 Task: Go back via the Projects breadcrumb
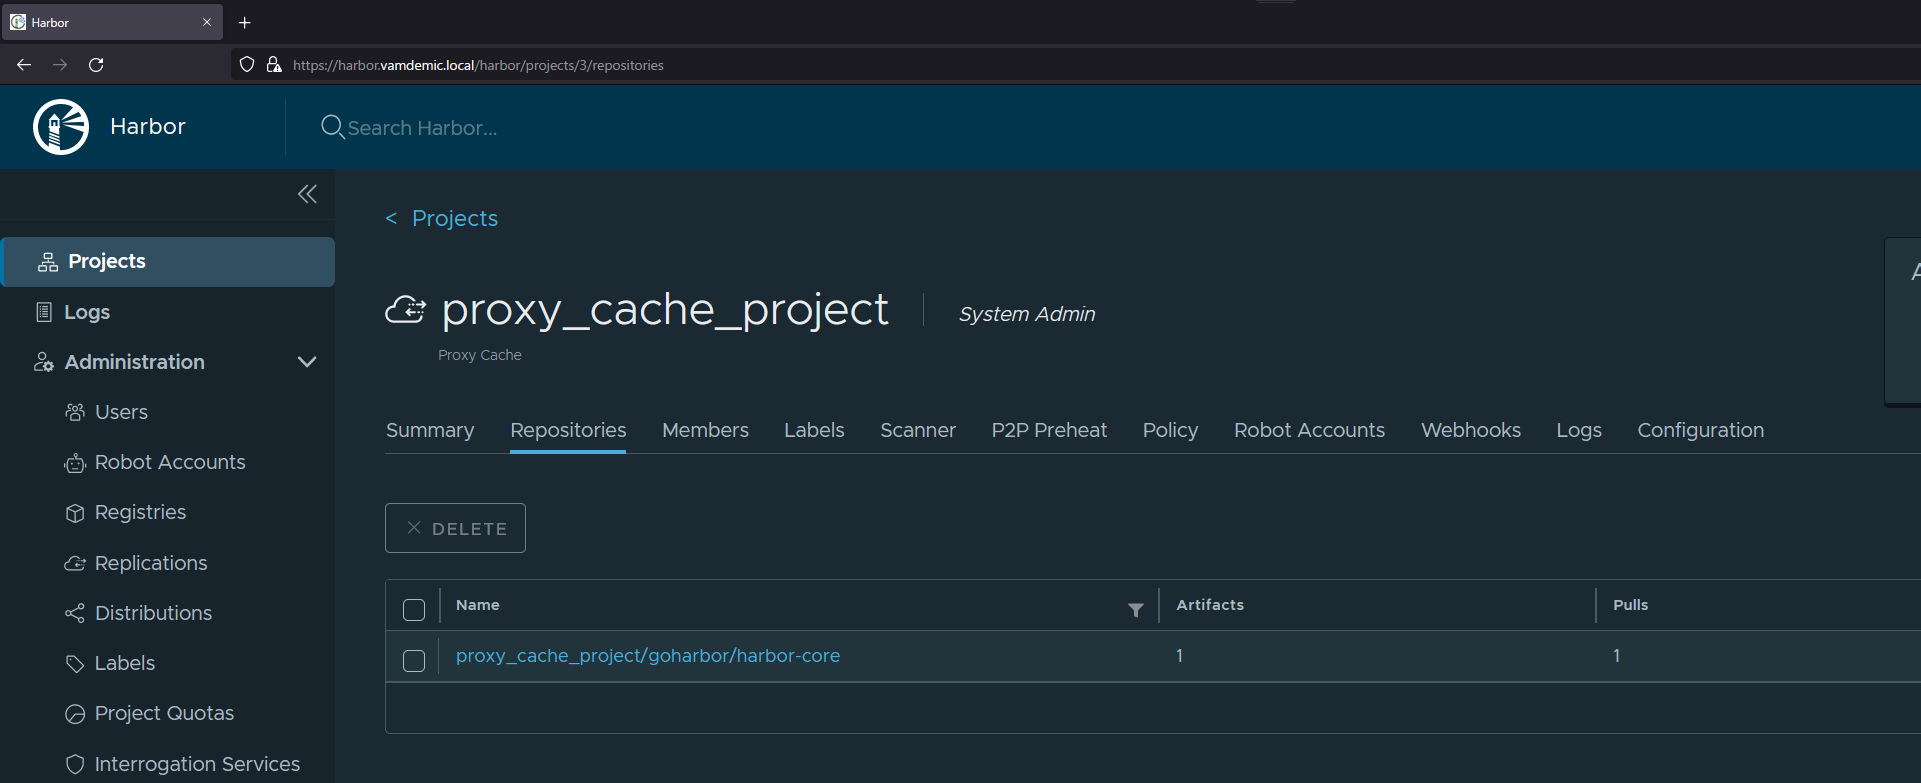coord(442,218)
